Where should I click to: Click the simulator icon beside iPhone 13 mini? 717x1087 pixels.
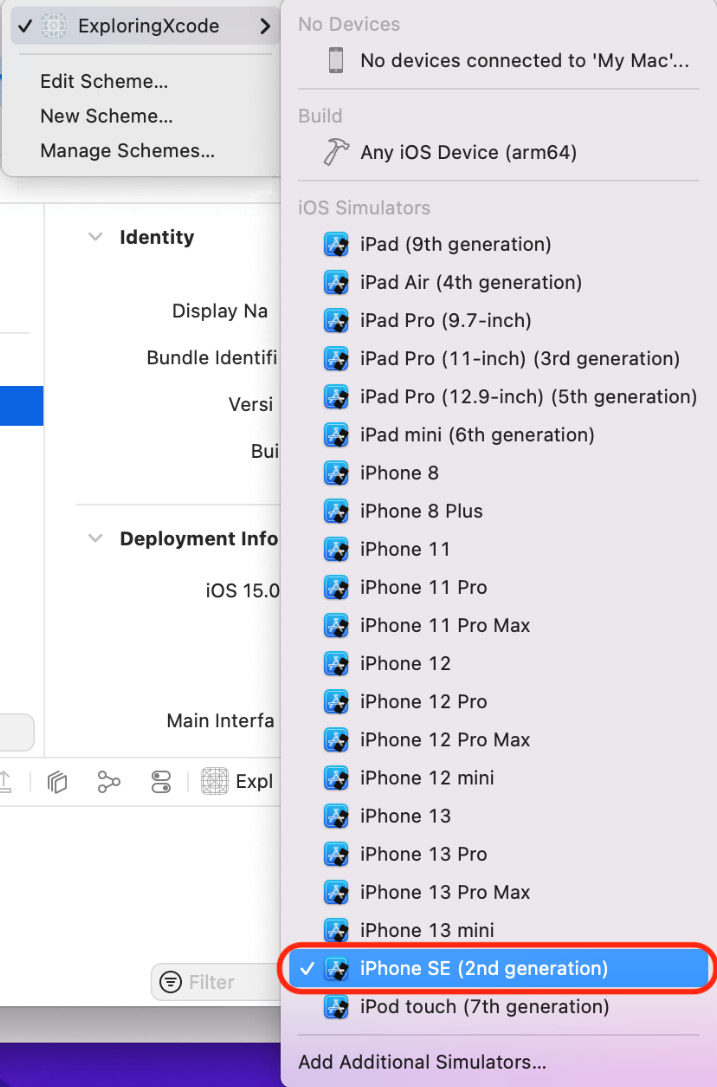click(x=336, y=930)
